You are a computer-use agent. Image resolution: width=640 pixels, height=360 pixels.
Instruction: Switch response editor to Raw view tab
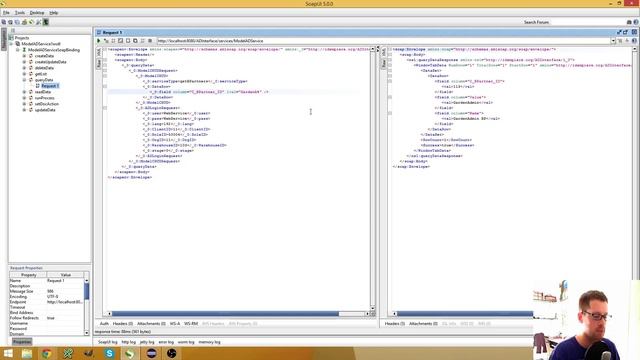[x=384, y=63]
